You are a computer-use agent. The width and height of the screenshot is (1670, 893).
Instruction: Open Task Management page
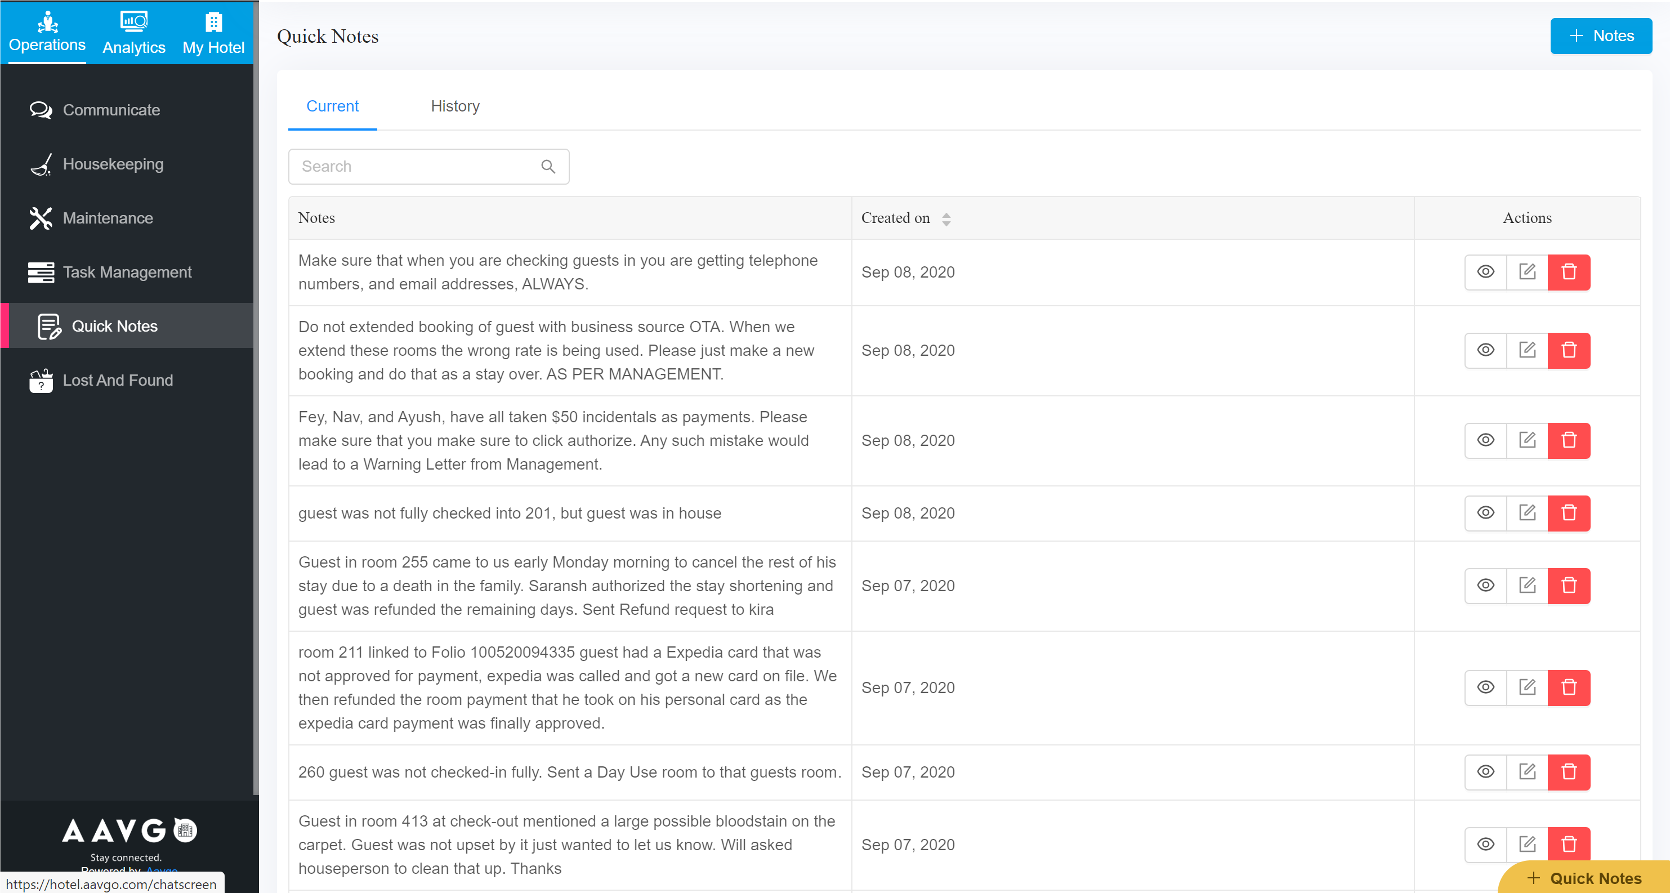point(126,272)
